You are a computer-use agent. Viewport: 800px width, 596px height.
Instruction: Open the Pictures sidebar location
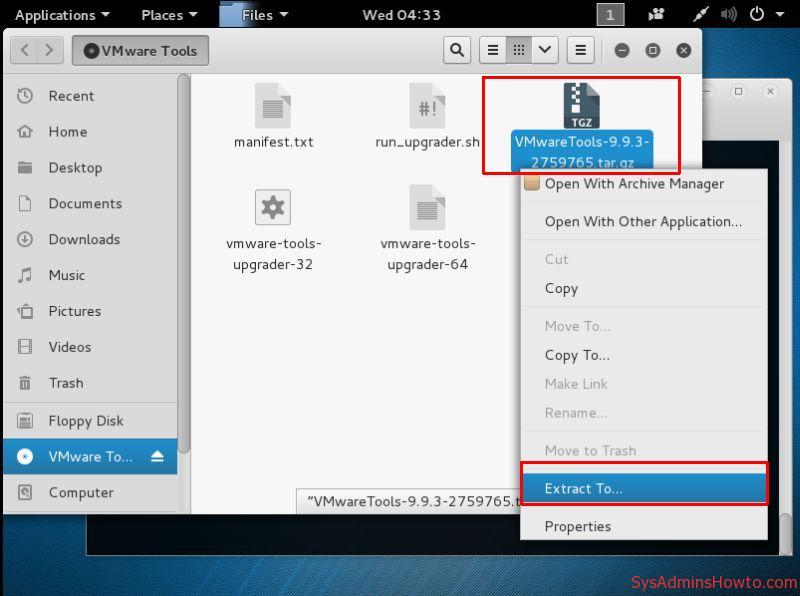(x=90, y=311)
